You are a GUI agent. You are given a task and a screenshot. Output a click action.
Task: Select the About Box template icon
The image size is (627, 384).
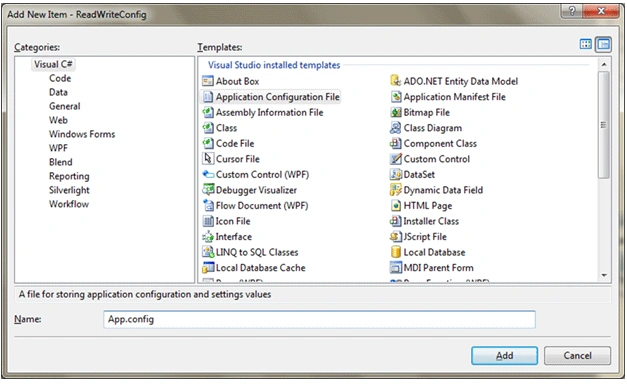tap(208, 81)
